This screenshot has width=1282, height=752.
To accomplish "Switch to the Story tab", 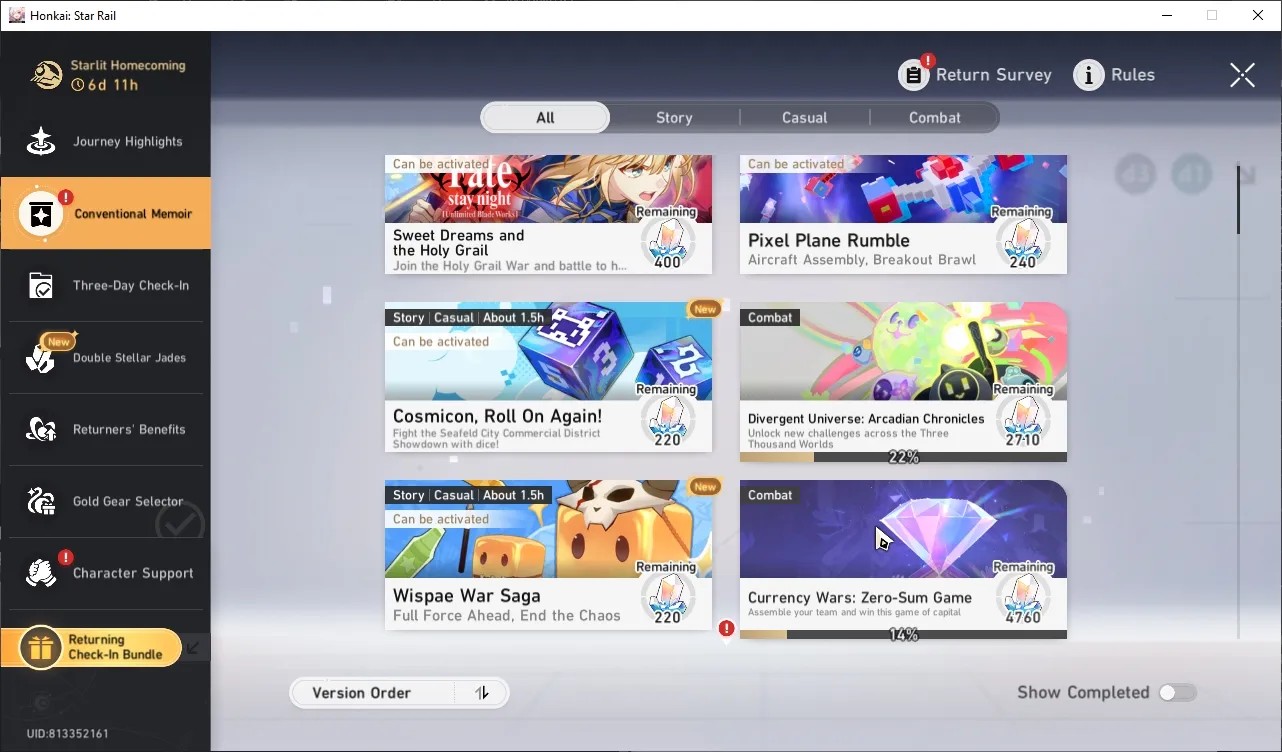I will click(x=674, y=118).
